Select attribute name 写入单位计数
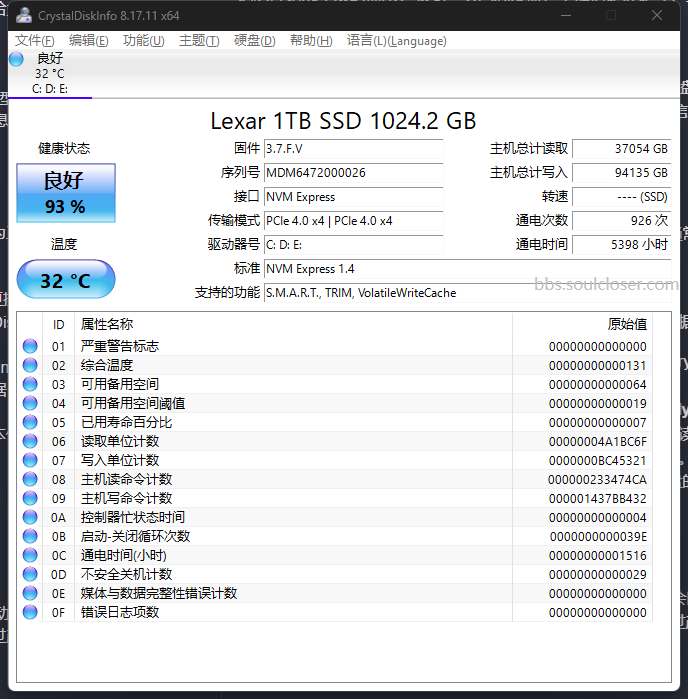This screenshot has height=699, width=688. [120, 461]
